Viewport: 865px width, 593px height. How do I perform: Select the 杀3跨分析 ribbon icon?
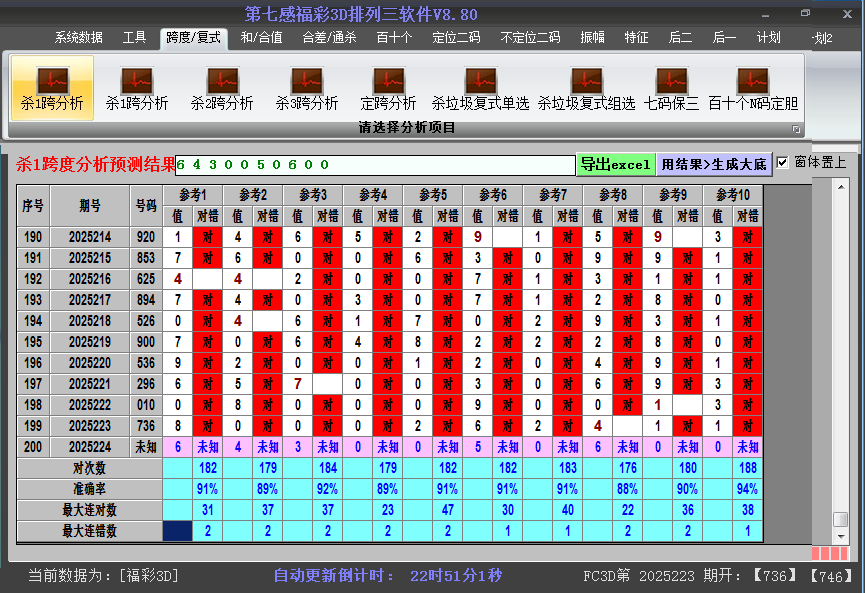click(306, 88)
